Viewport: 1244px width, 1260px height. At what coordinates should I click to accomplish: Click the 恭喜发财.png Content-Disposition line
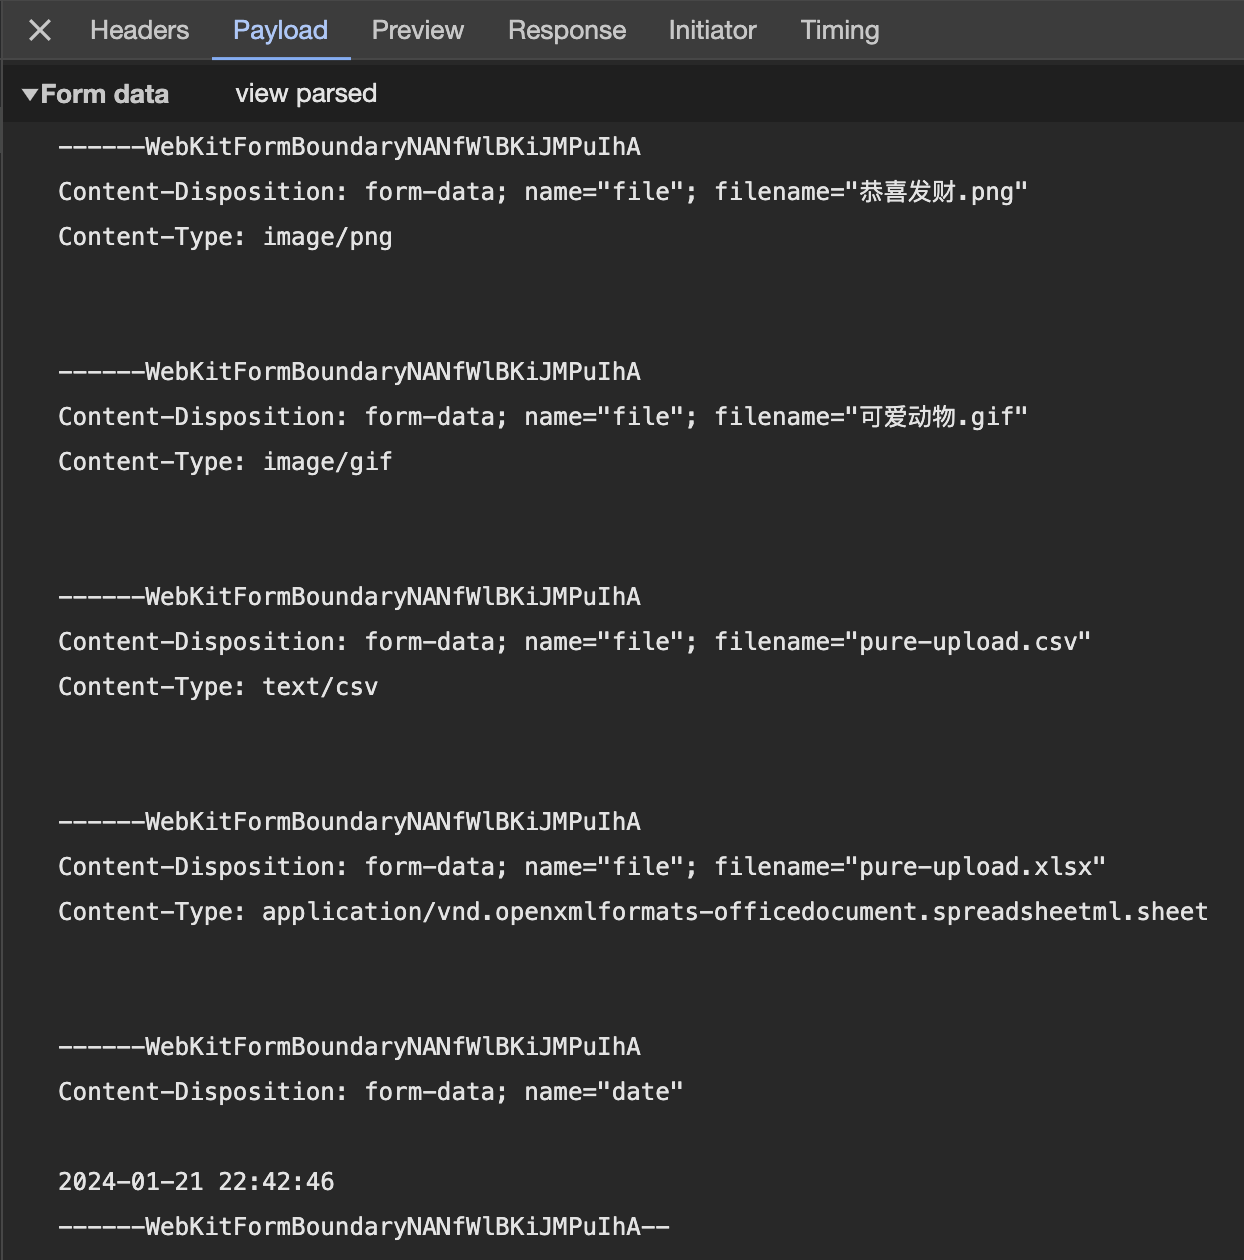(542, 192)
